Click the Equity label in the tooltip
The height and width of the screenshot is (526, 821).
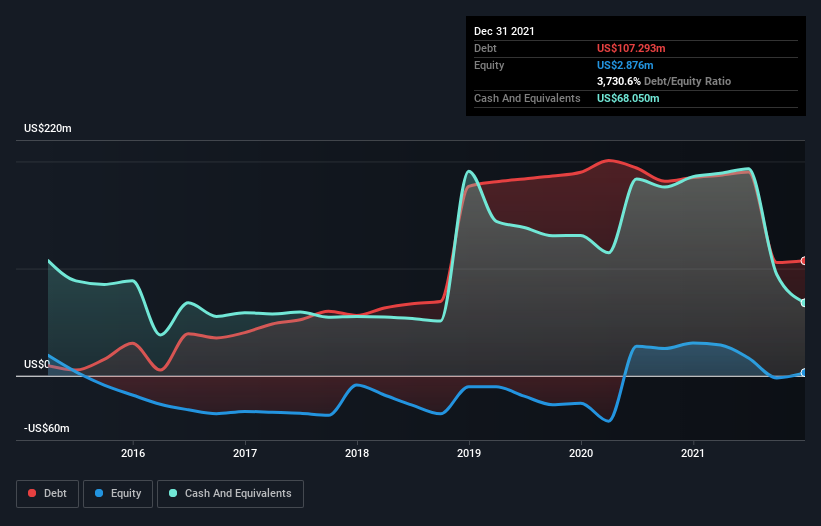pos(489,65)
